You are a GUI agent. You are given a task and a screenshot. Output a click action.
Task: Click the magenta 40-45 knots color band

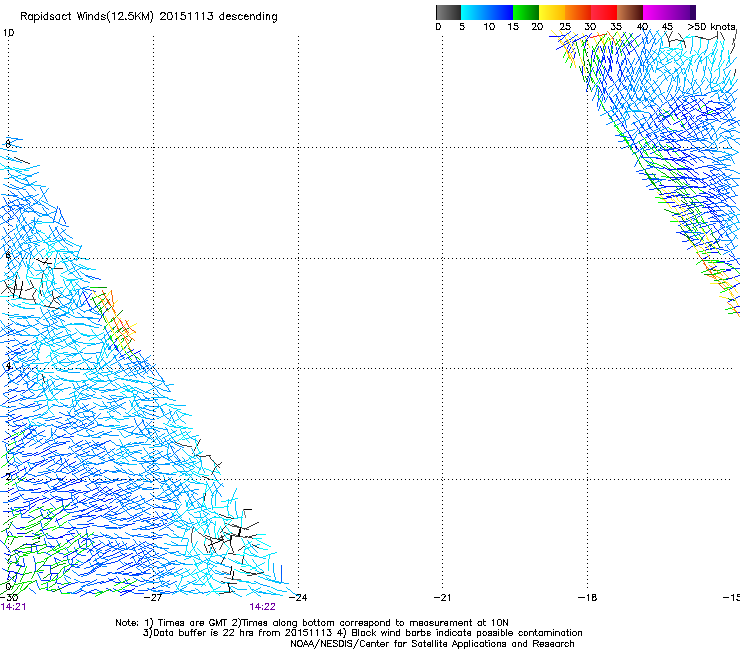(666, 12)
